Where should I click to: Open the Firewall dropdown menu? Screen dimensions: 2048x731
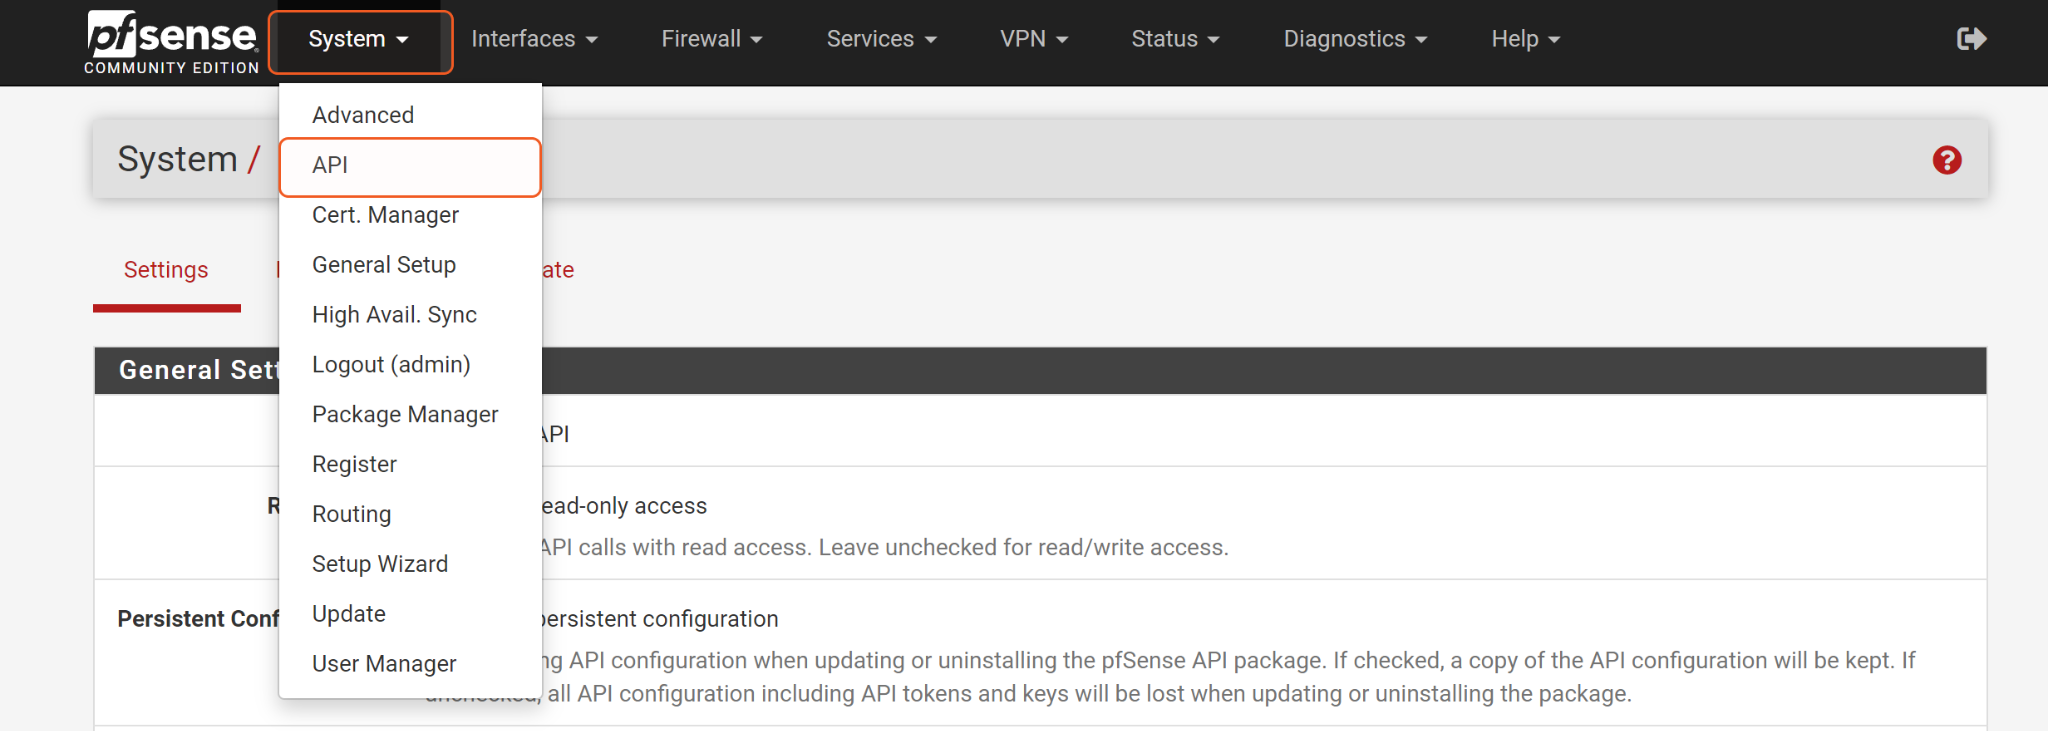[x=711, y=39]
